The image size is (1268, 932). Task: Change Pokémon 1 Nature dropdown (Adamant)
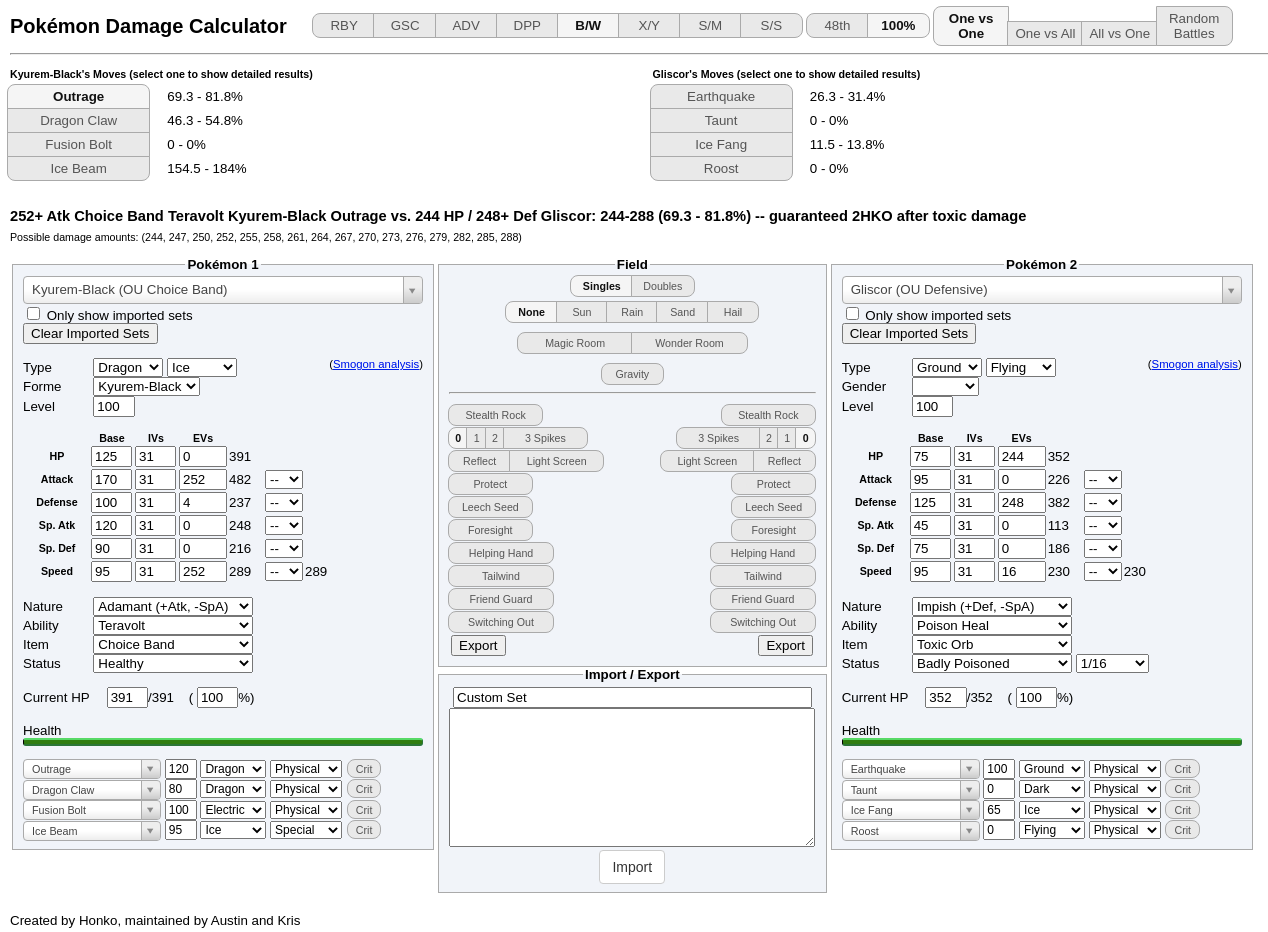tap(173, 606)
